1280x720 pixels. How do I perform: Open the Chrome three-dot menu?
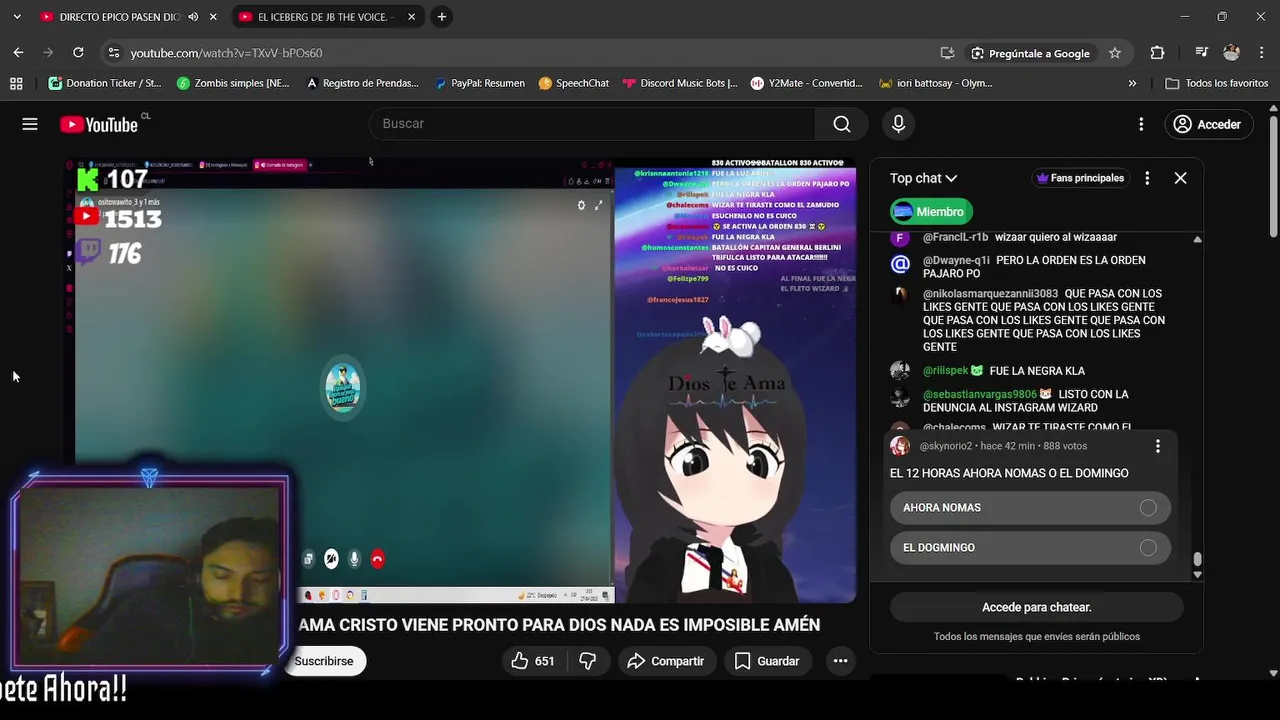[x=1261, y=53]
